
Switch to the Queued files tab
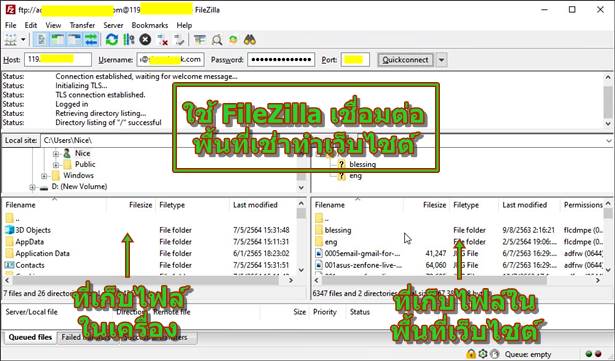point(30,337)
